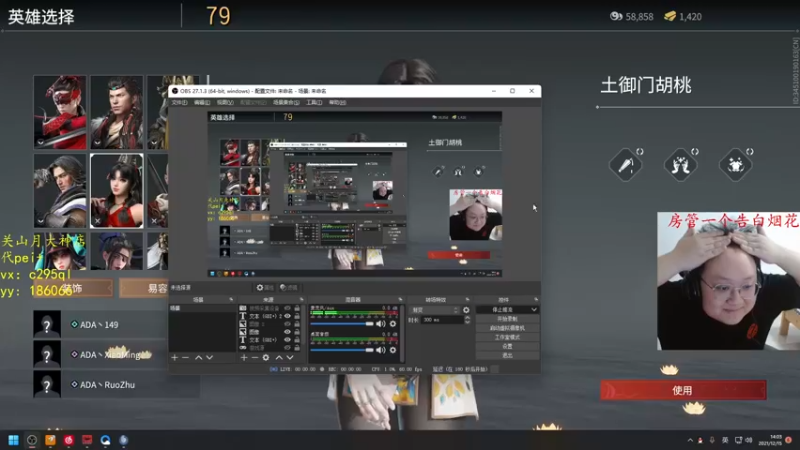This screenshot has height=450, width=800.
Task: Pop out the controls dock panel
Action: coord(536,299)
